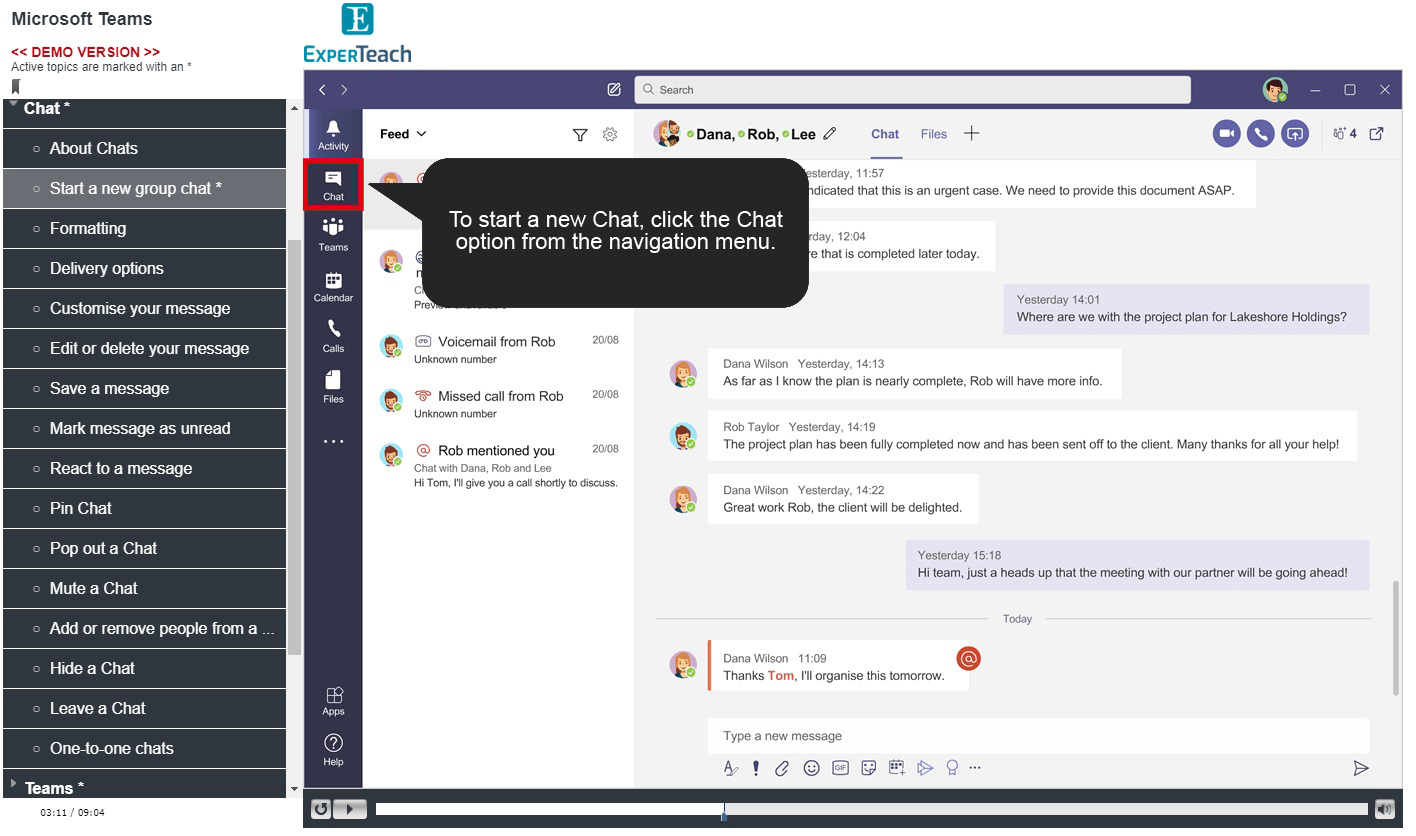Pop out the chat window
The width and height of the screenshot is (1416, 836).
pyautogui.click(x=1377, y=134)
